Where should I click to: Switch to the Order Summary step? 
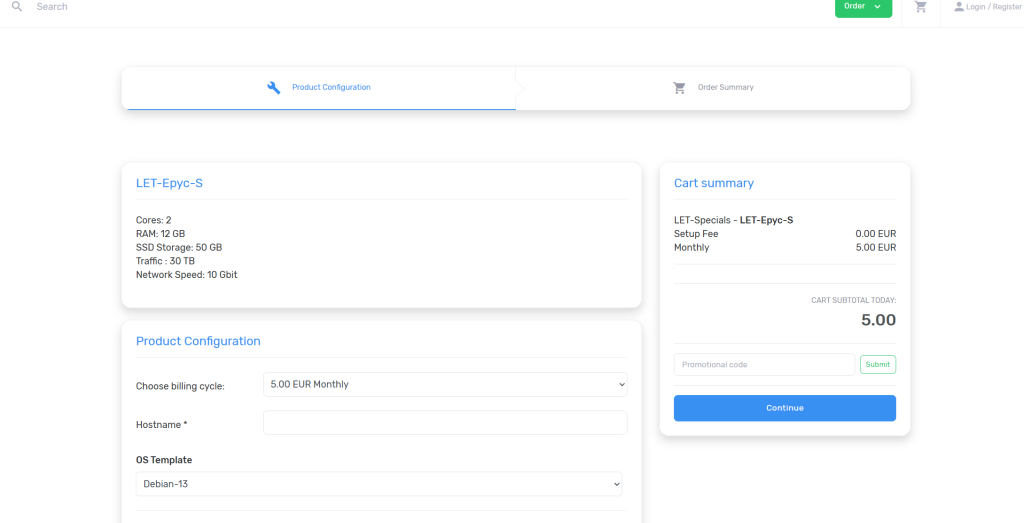(725, 88)
